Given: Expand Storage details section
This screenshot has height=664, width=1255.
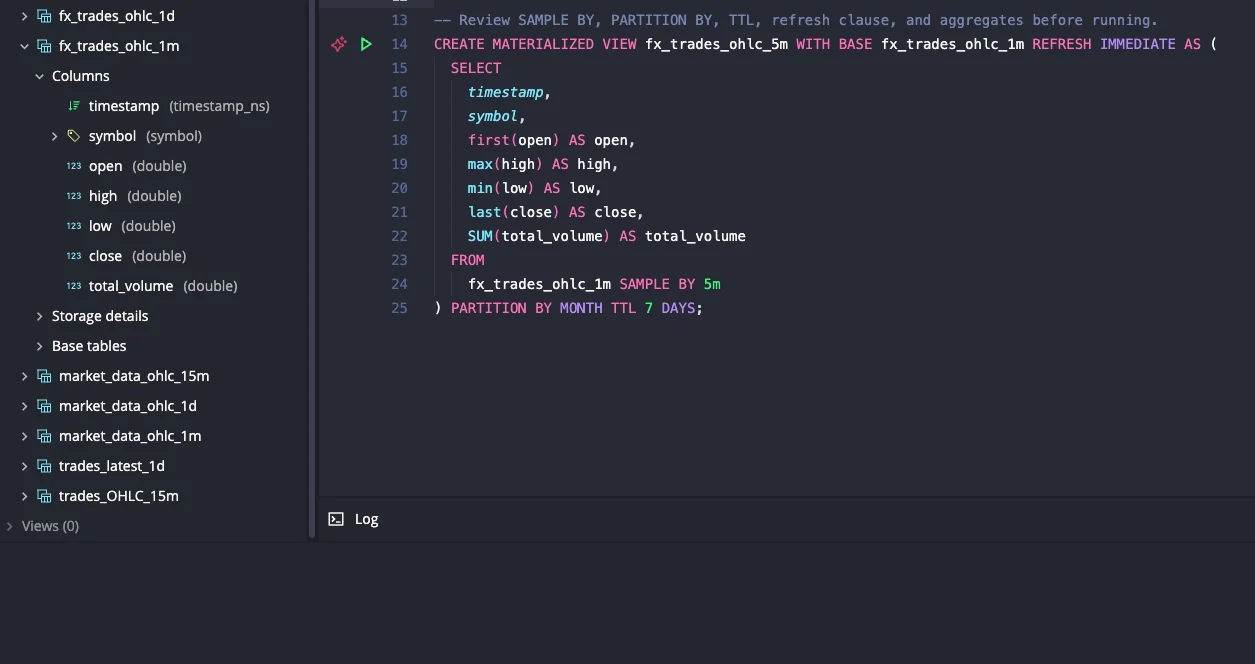Looking at the screenshot, I should (40, 316).
